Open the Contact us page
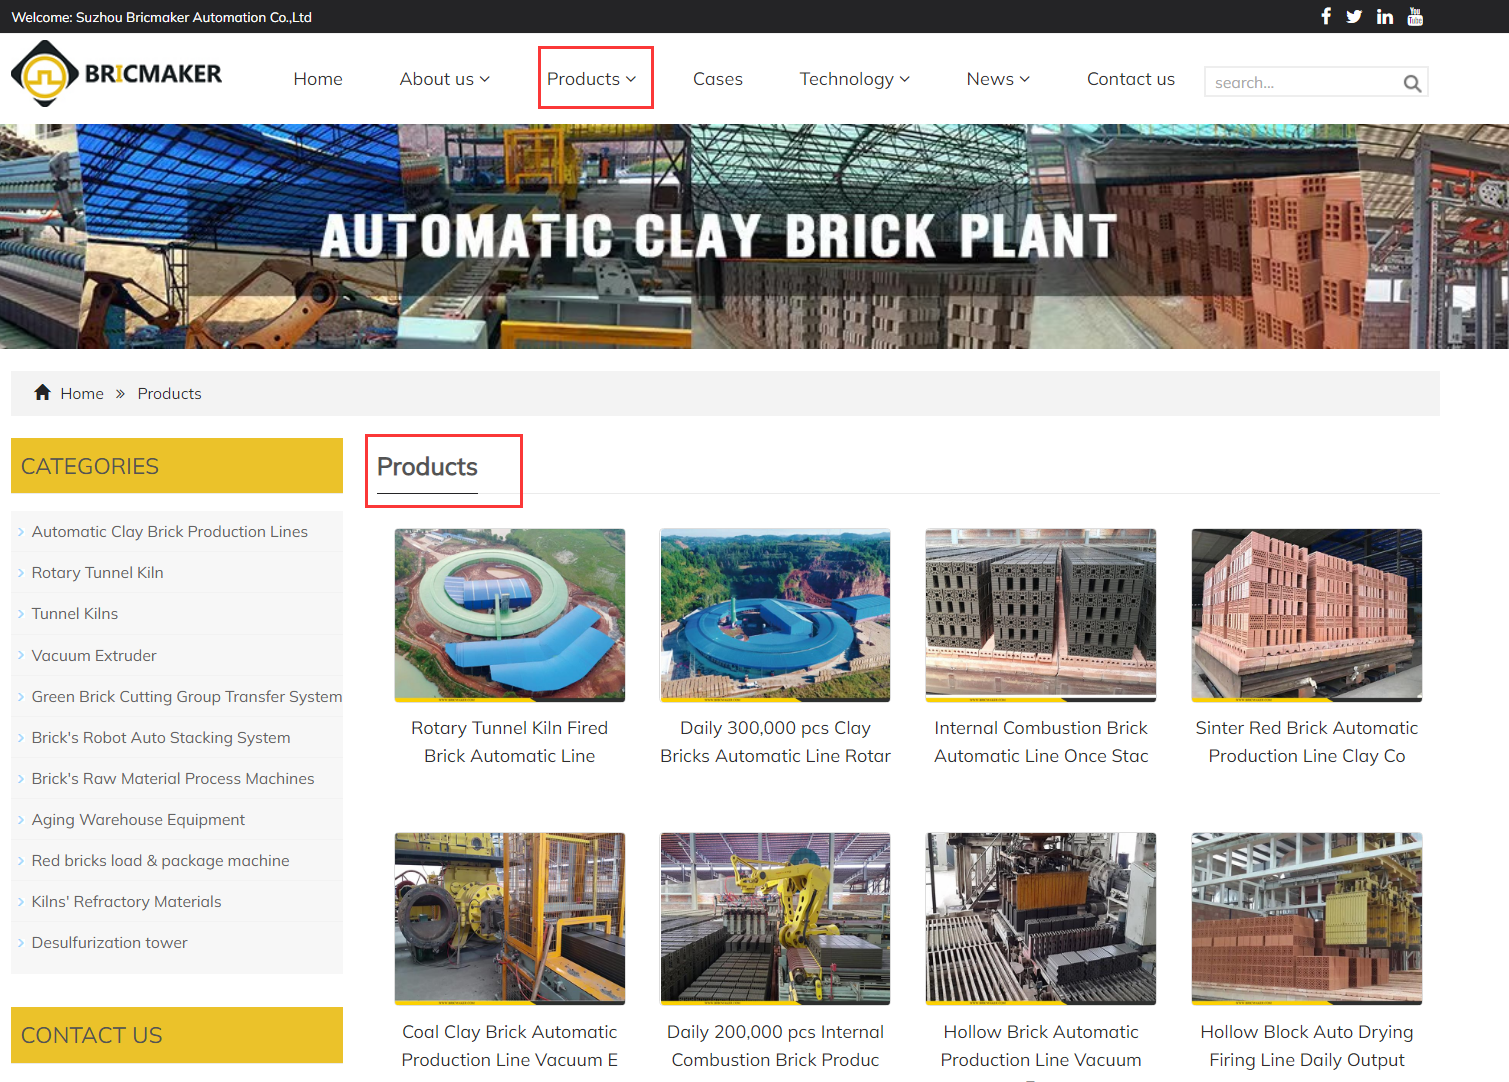 tap(1130, 79)
